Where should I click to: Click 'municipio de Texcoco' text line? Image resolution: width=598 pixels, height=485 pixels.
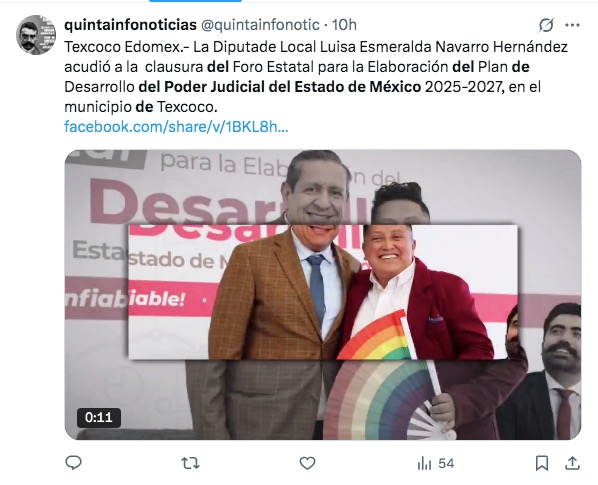(x=141, y=107)
